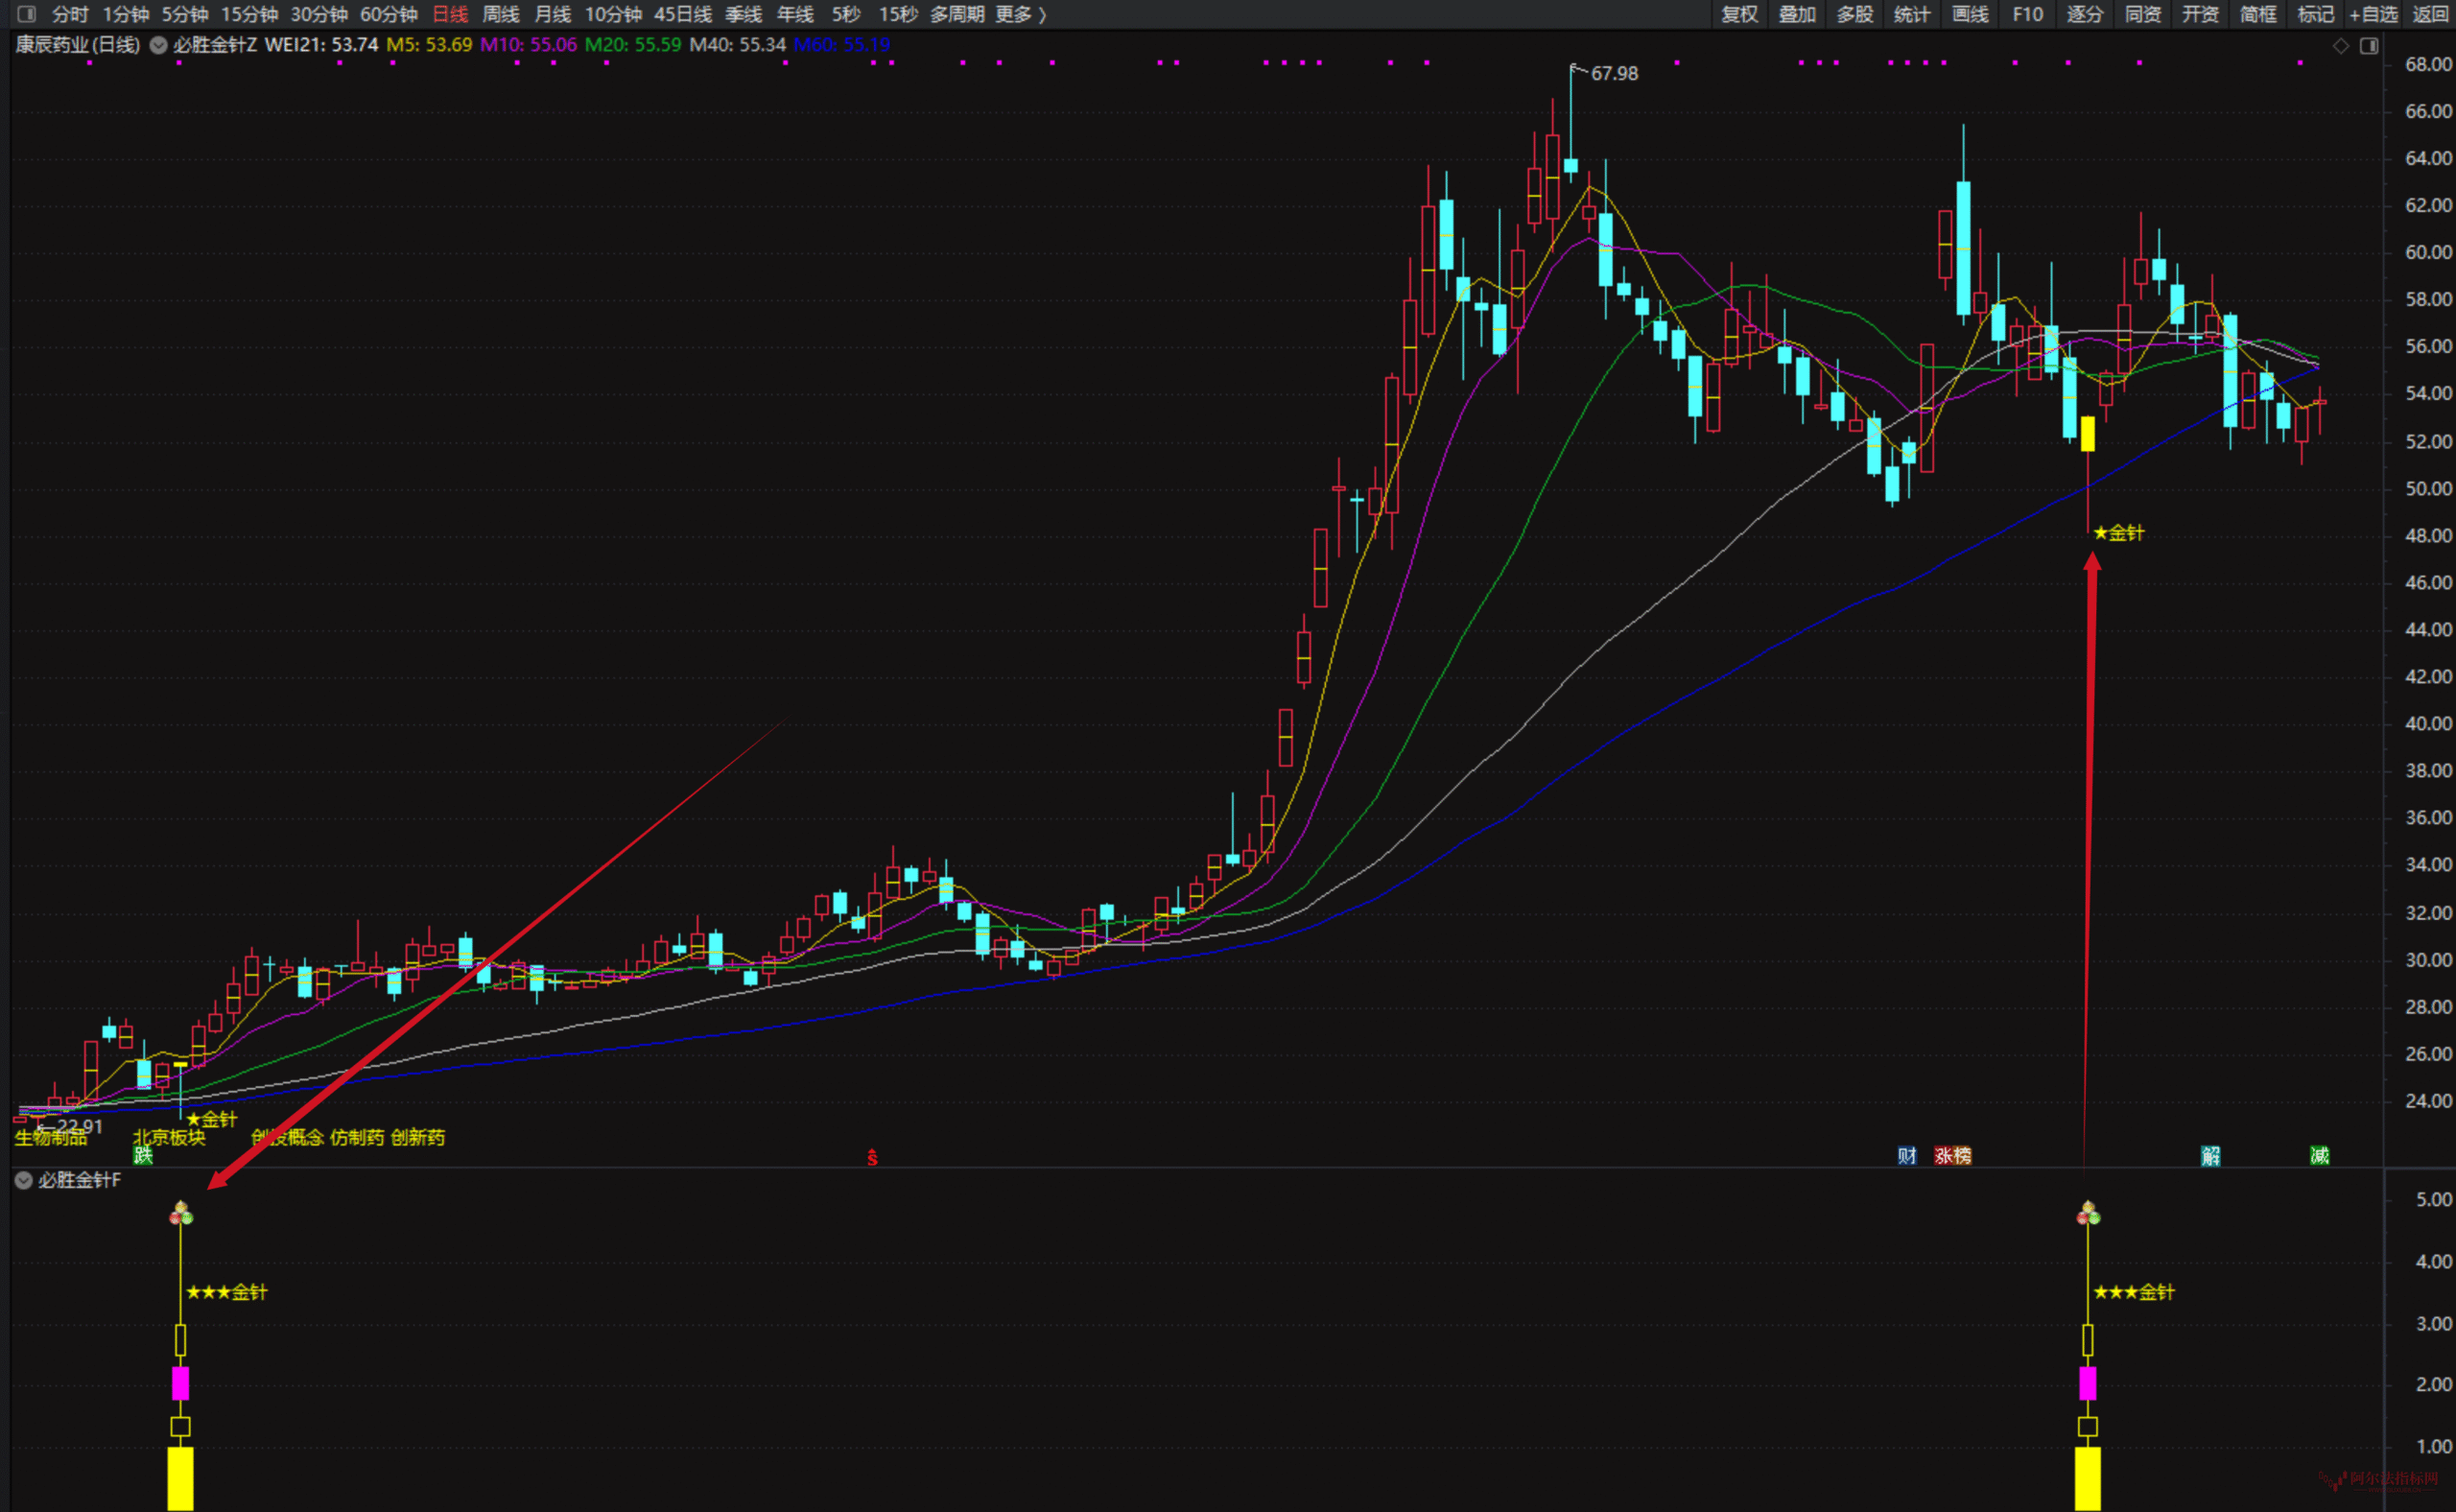Click the 跌 badge at bottom left
Screen dimensions: 2456x1512
(143, 1156)
